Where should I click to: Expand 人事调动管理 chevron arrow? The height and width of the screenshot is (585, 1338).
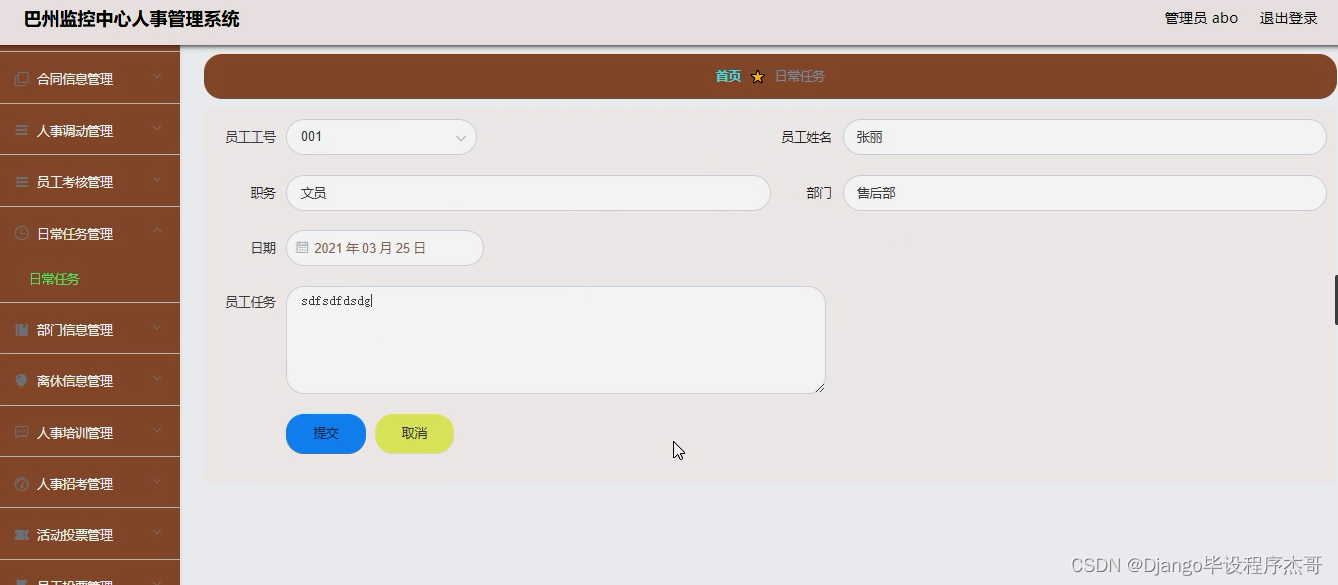coord(157,129)
